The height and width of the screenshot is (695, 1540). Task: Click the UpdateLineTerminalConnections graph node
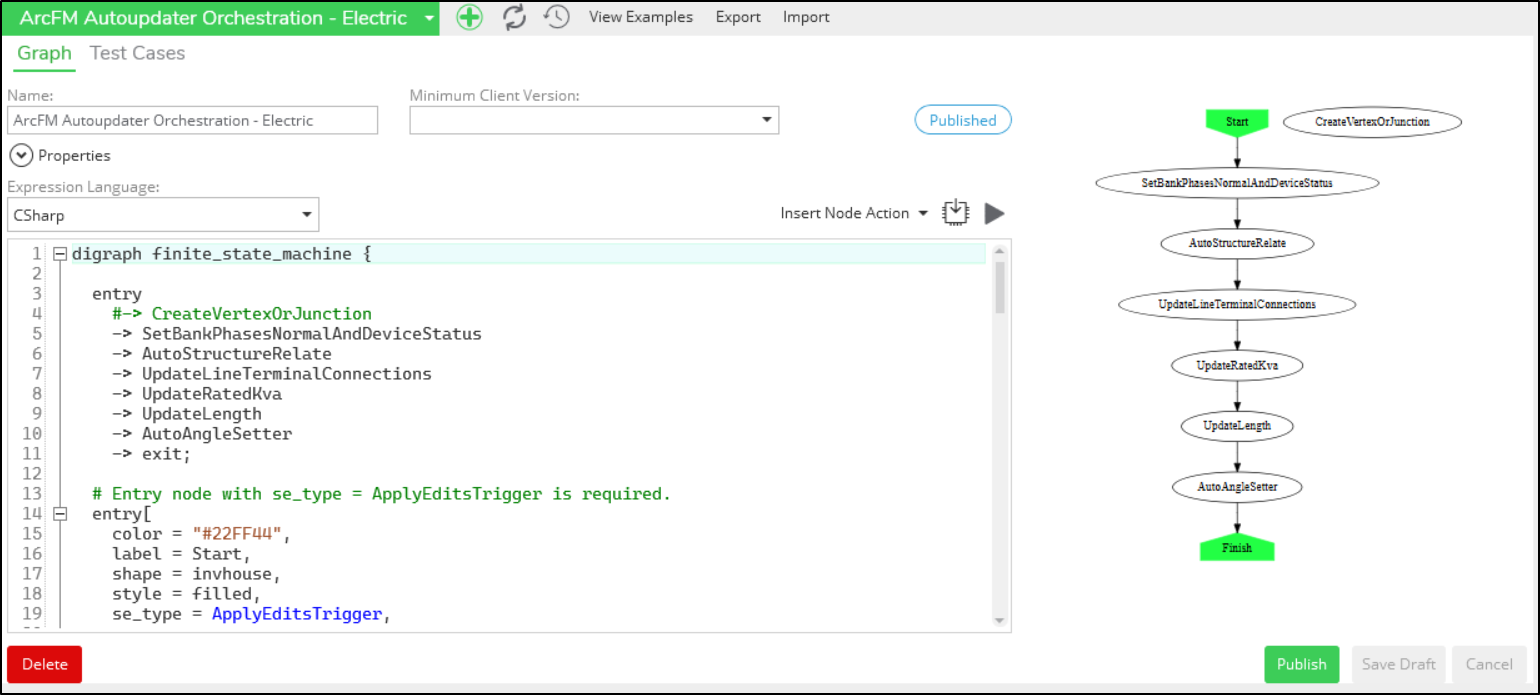coord(1237,303)
